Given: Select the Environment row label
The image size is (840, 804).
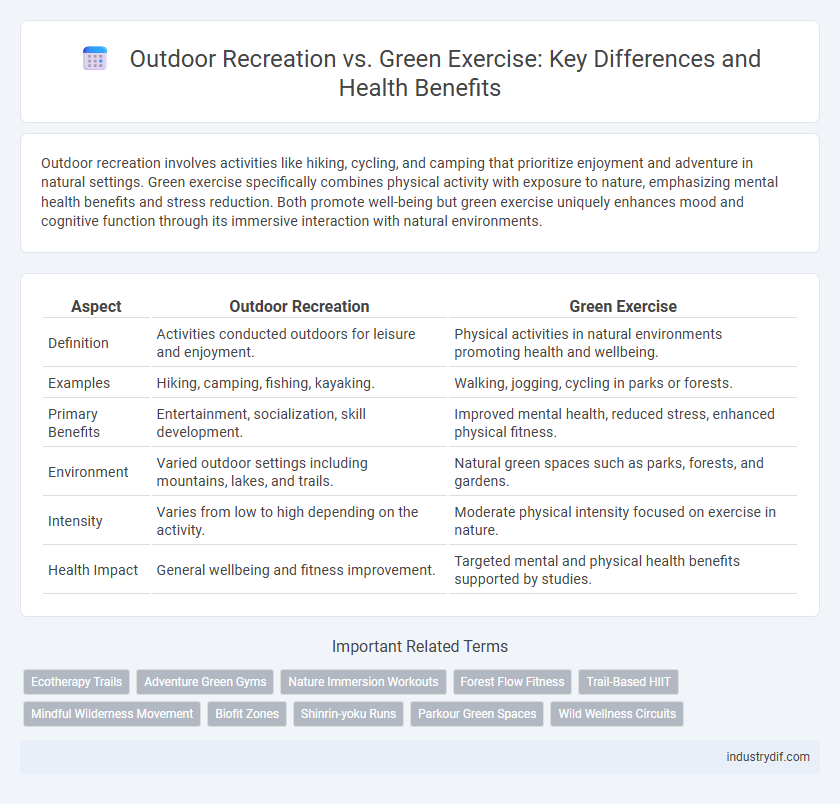Looking at the screenshot, I should point(88,472).
